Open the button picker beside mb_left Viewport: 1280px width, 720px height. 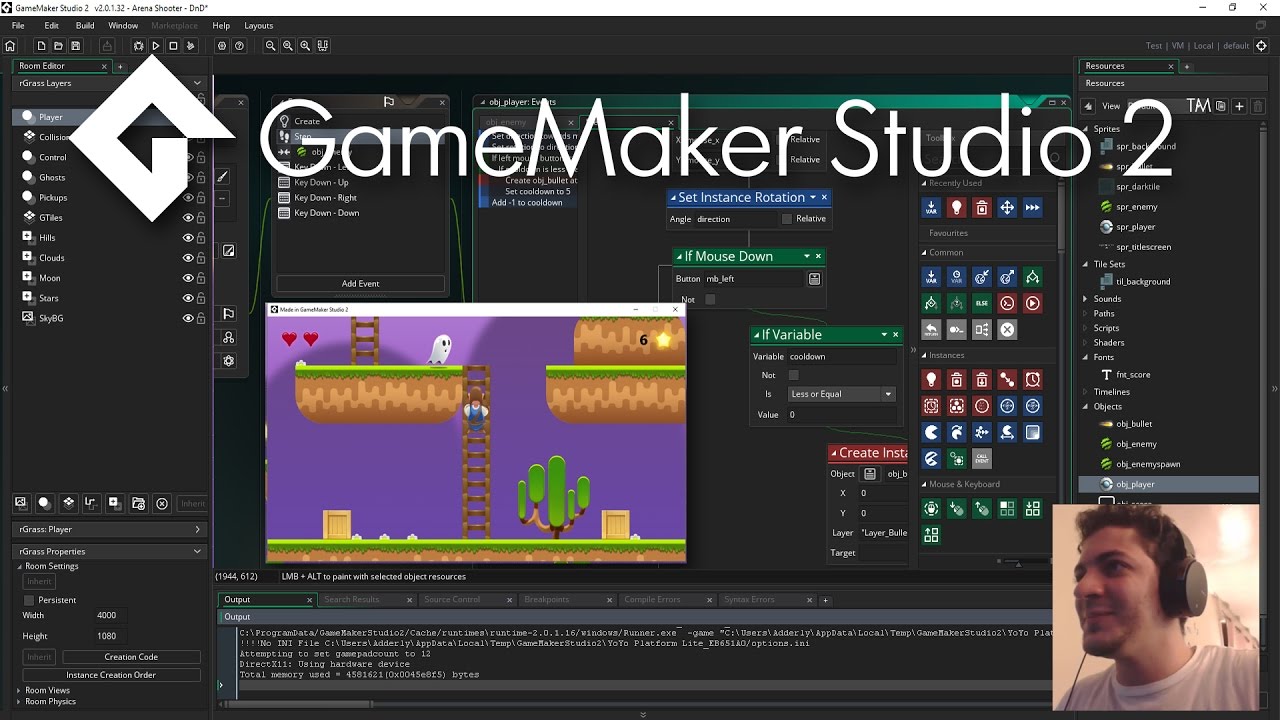815,279
